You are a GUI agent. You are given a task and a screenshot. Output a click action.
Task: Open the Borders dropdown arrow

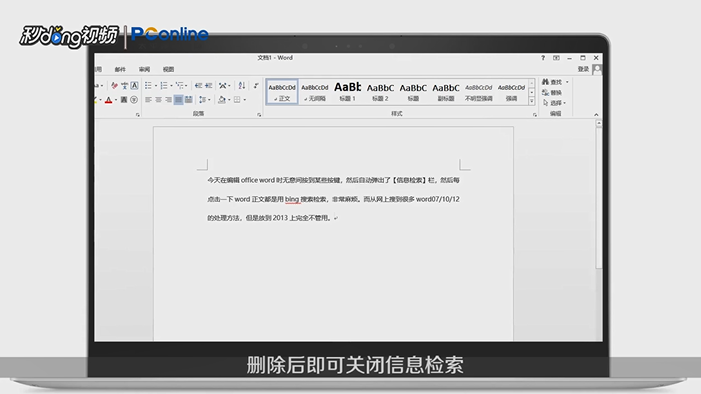point(245,100)
